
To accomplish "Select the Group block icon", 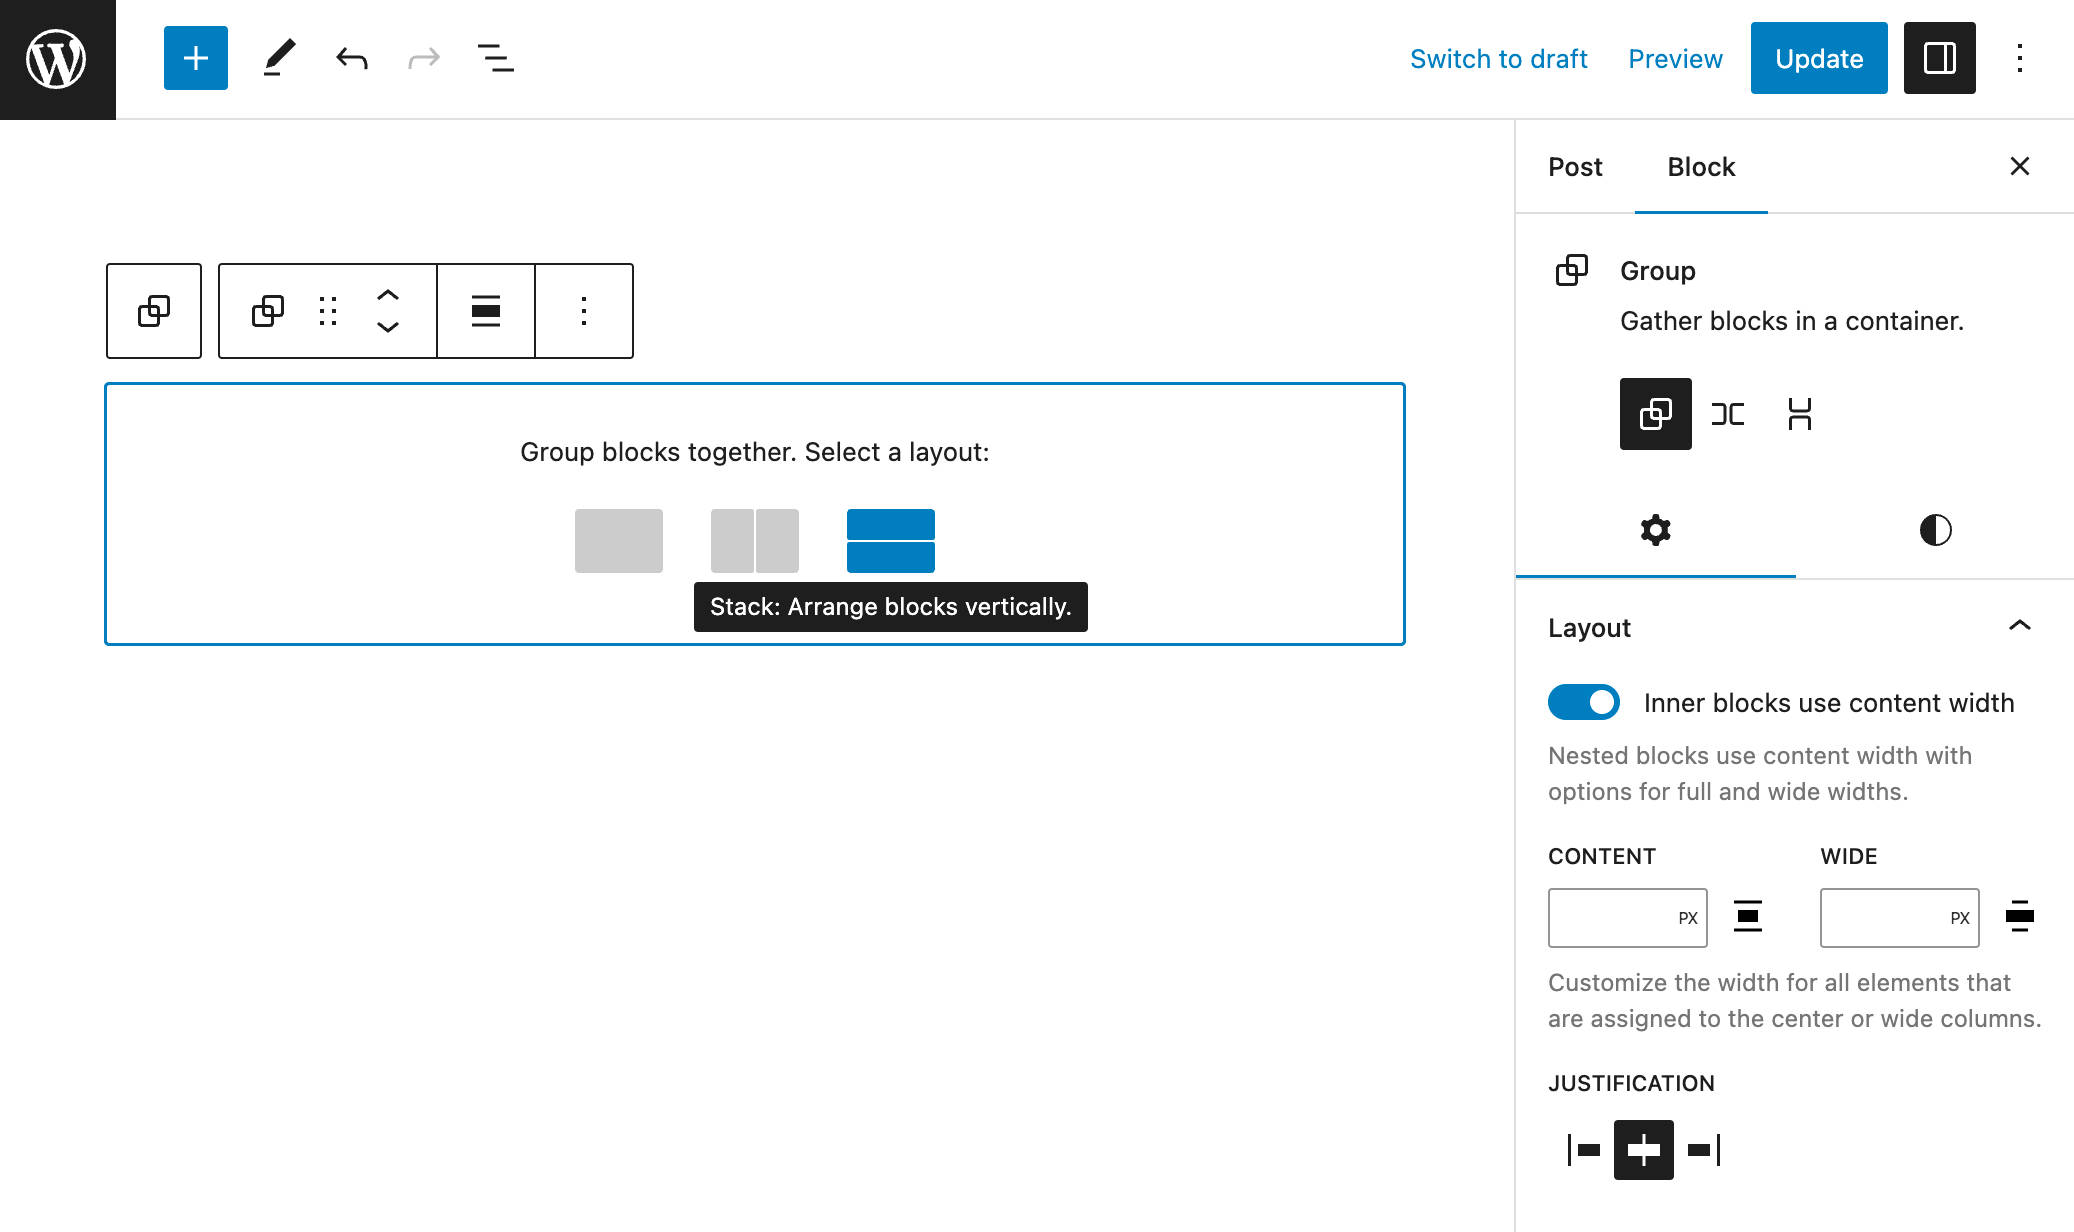I will tap(1571, 270).
